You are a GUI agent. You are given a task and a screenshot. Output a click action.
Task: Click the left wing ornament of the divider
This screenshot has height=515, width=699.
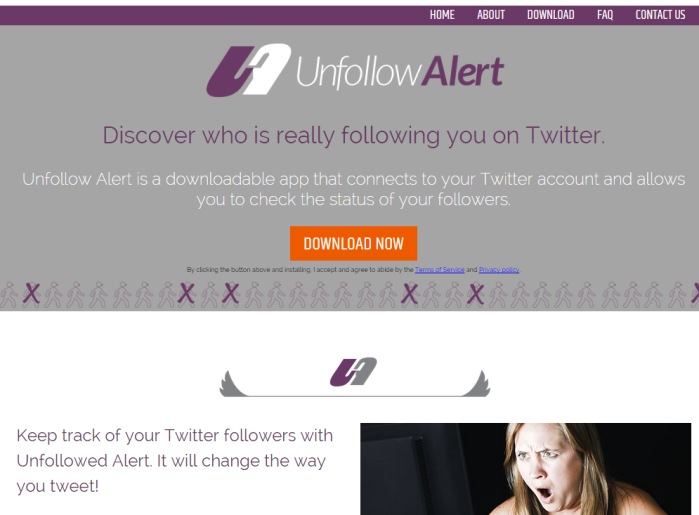[x=233, y=383]
